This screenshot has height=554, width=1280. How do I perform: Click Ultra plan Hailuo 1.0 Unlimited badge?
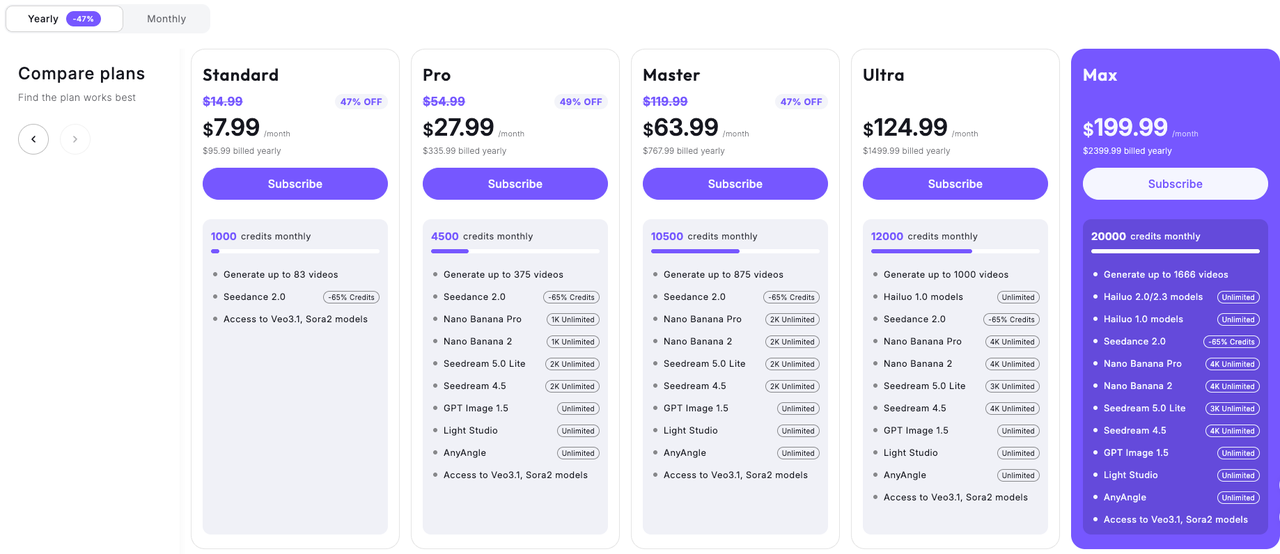[x=1018, y=297]
